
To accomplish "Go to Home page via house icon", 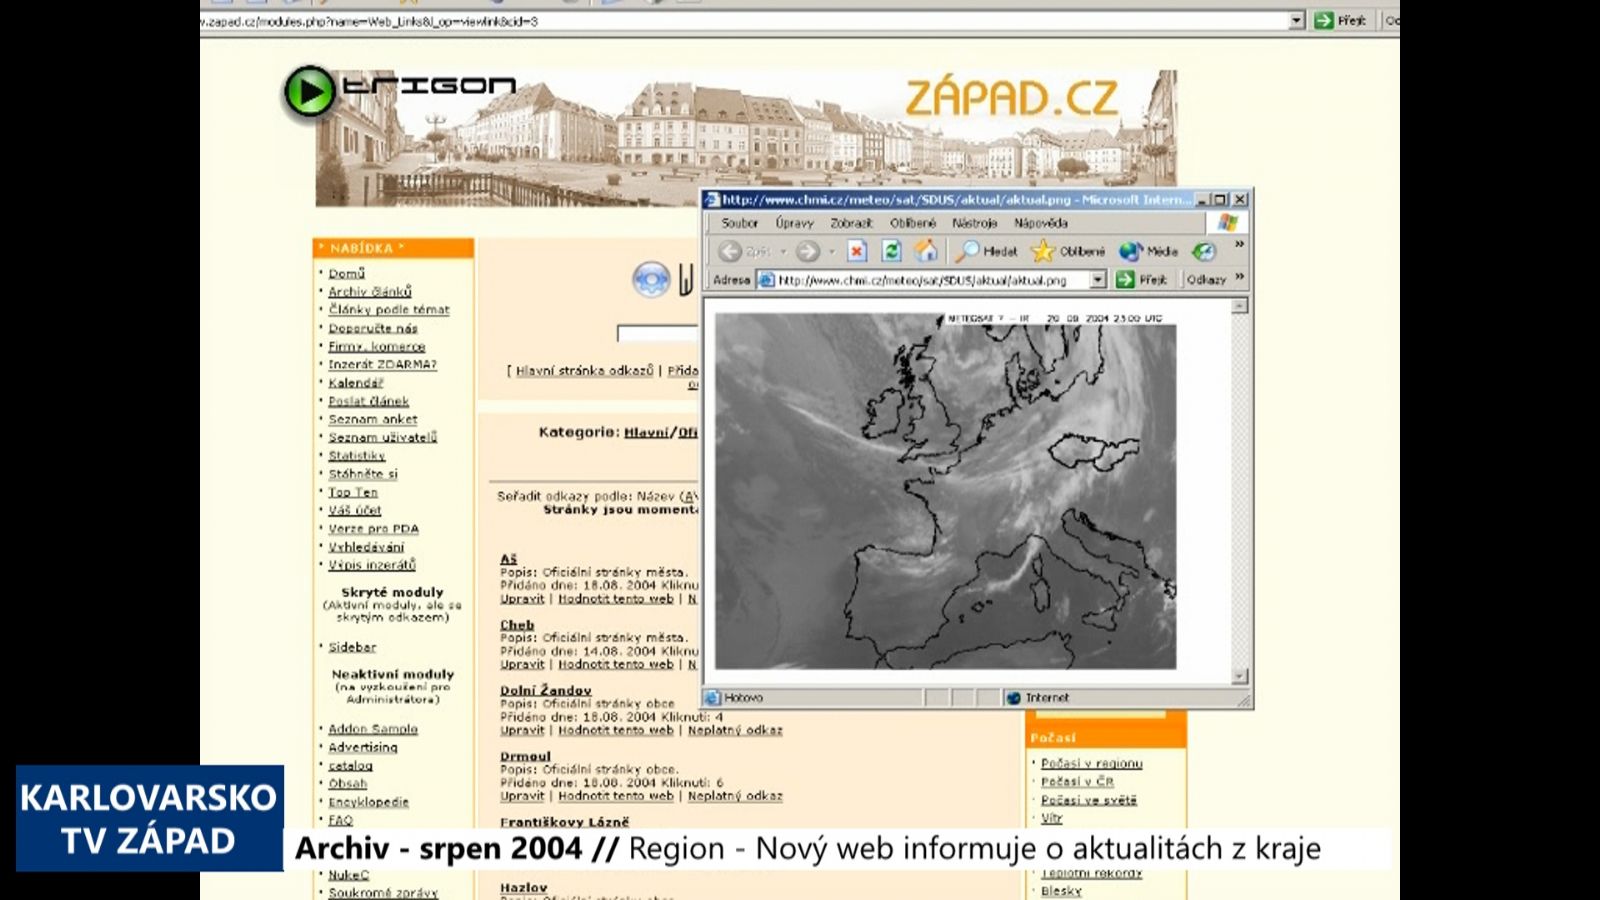I will pyautogui.click(x=926, y=251).
